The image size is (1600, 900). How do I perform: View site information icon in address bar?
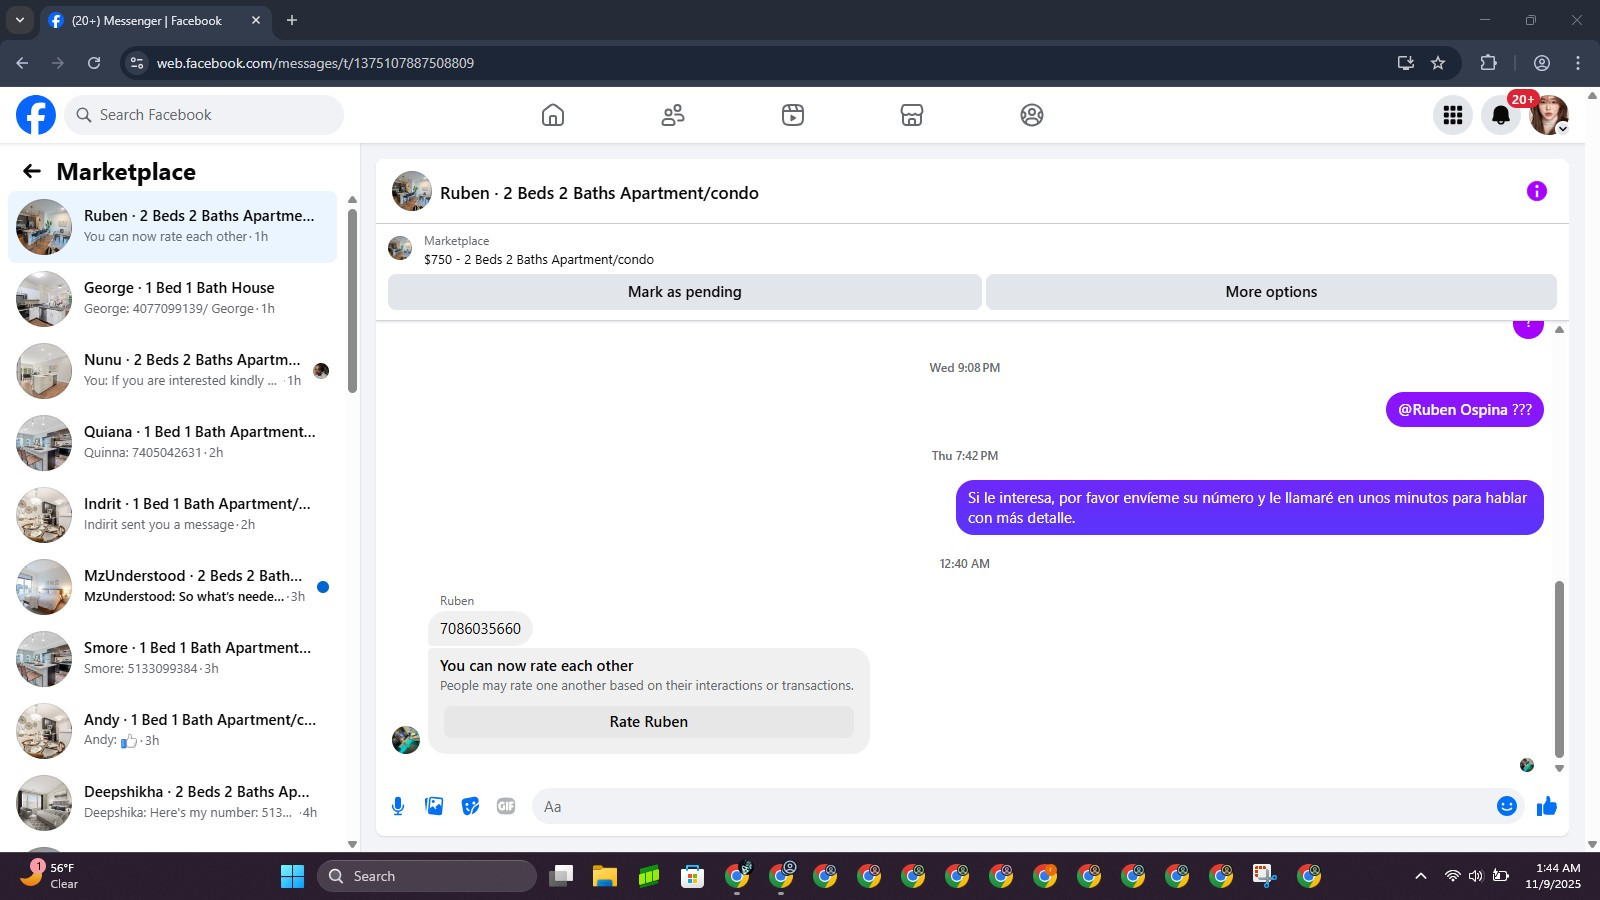[137, 63]
